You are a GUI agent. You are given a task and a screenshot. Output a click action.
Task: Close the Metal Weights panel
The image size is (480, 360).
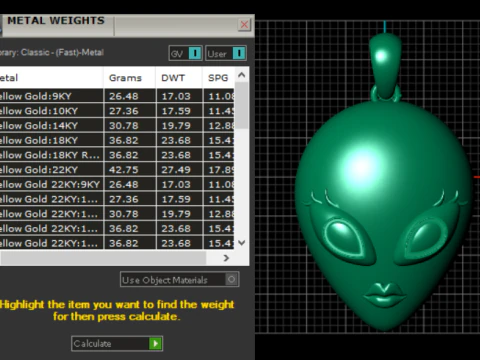pyautogui.click(x=244, y=24)
